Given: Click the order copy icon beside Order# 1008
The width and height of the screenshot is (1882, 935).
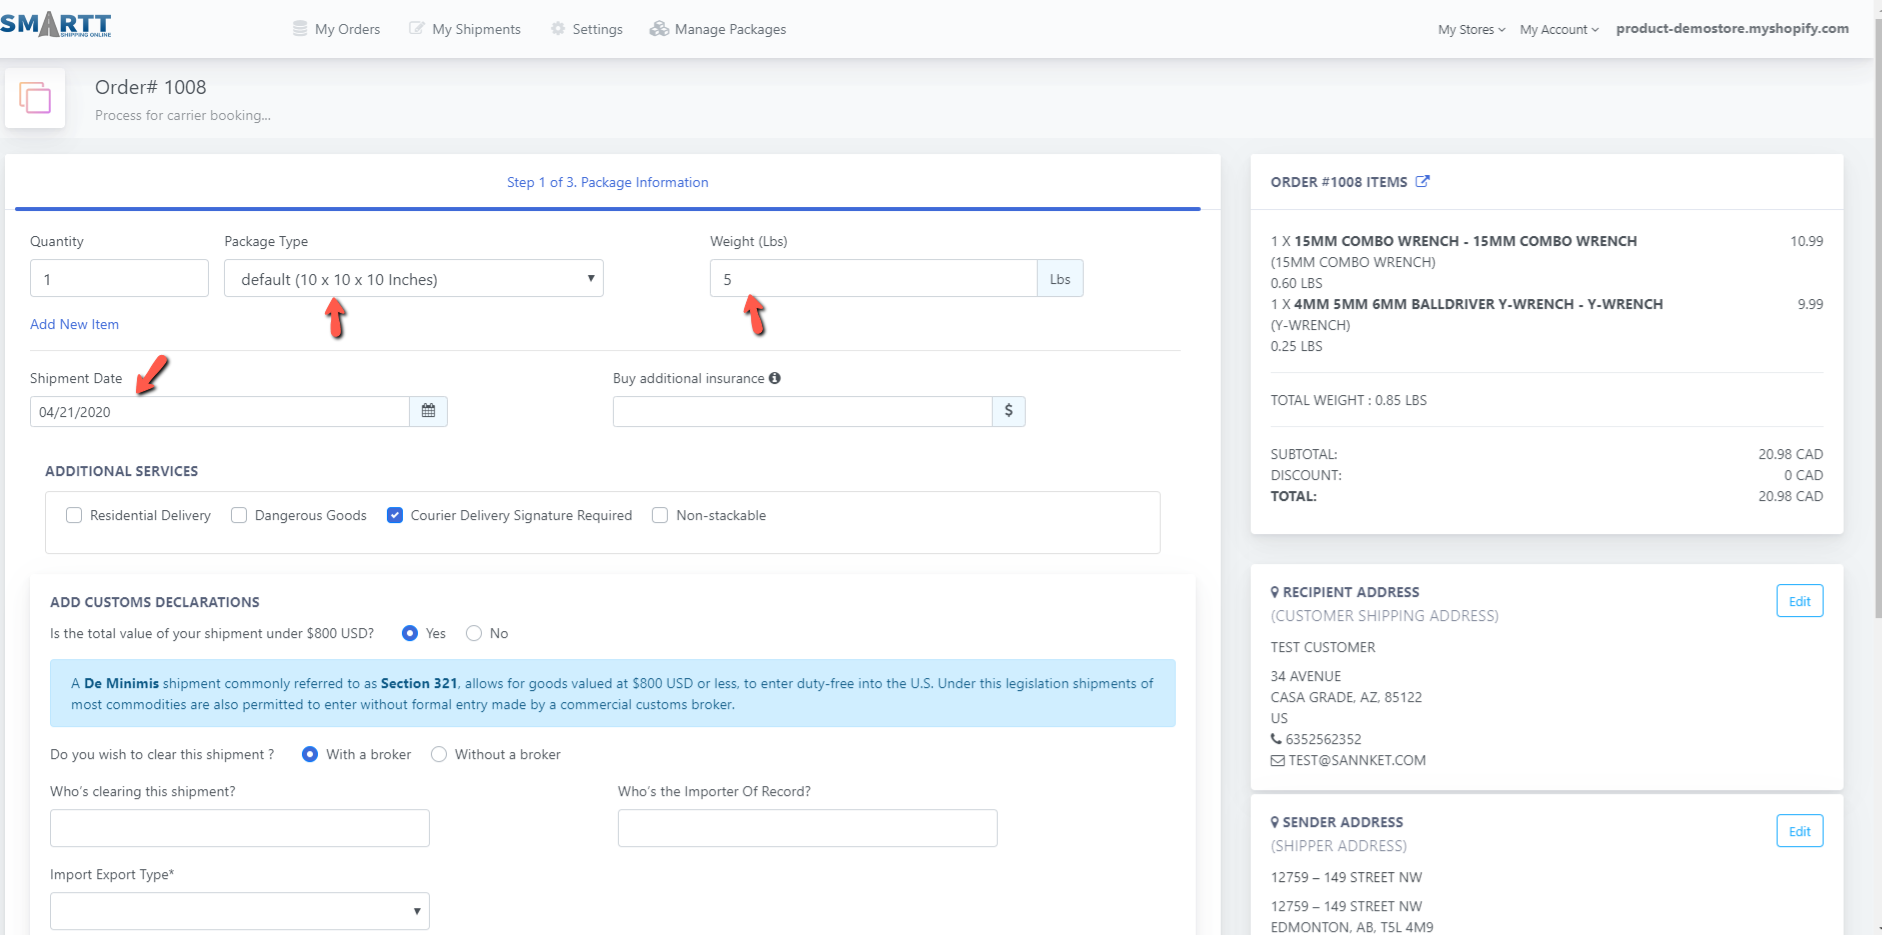Looking at the screenshot, I should [35, 98].
